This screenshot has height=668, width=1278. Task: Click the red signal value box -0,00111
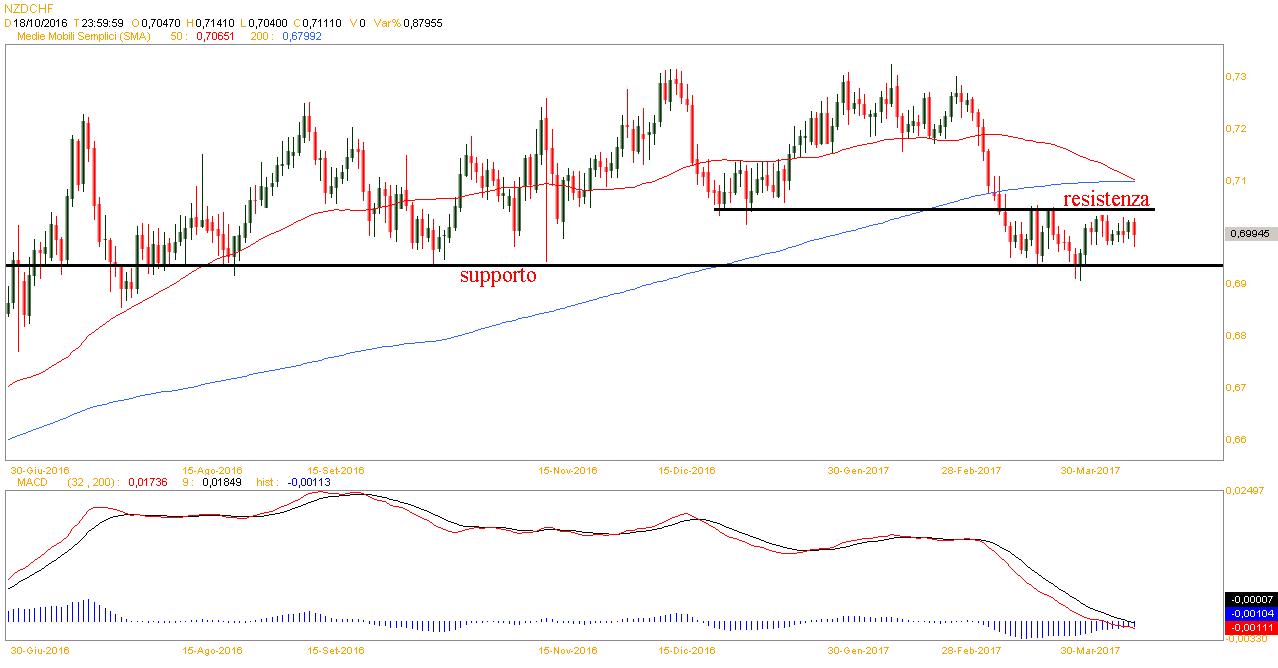[1250, 627]
